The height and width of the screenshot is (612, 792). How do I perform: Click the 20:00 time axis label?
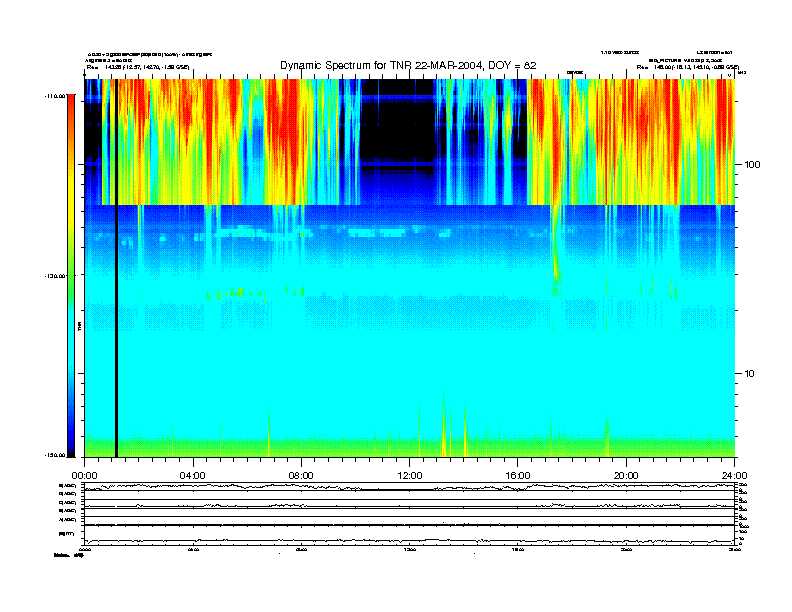(626, 476)
